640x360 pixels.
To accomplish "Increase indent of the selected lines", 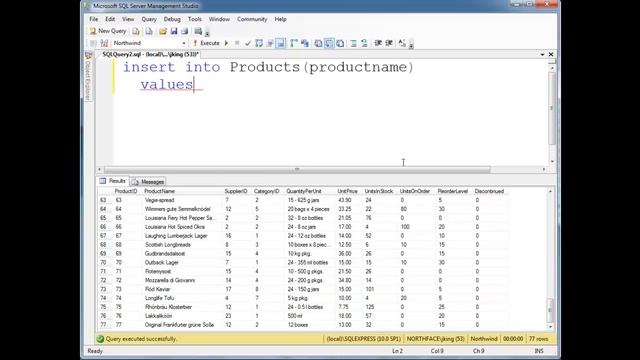I will 389,43.
